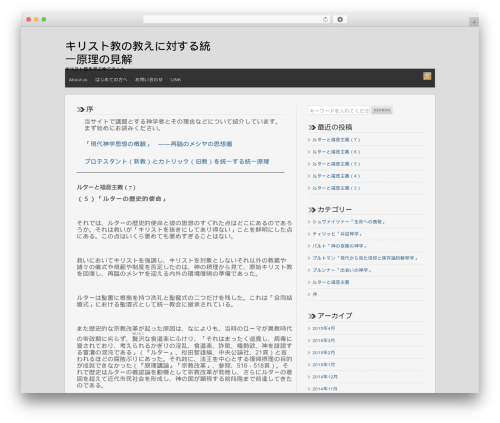Open category 序 in sidebar
Screen dimensions: 500x423
click(315, 294)
